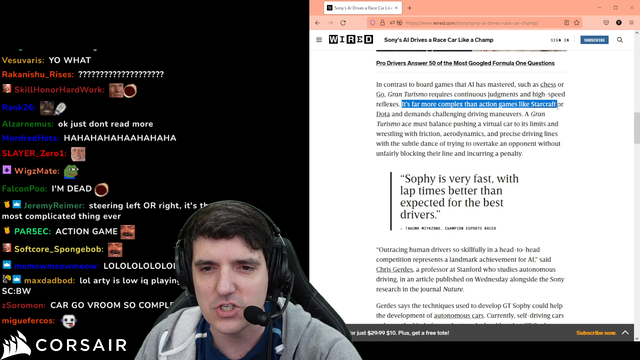Open the Firefox account avatar
The width and height of the screenshot is (640, 360).
coord(619,23)
